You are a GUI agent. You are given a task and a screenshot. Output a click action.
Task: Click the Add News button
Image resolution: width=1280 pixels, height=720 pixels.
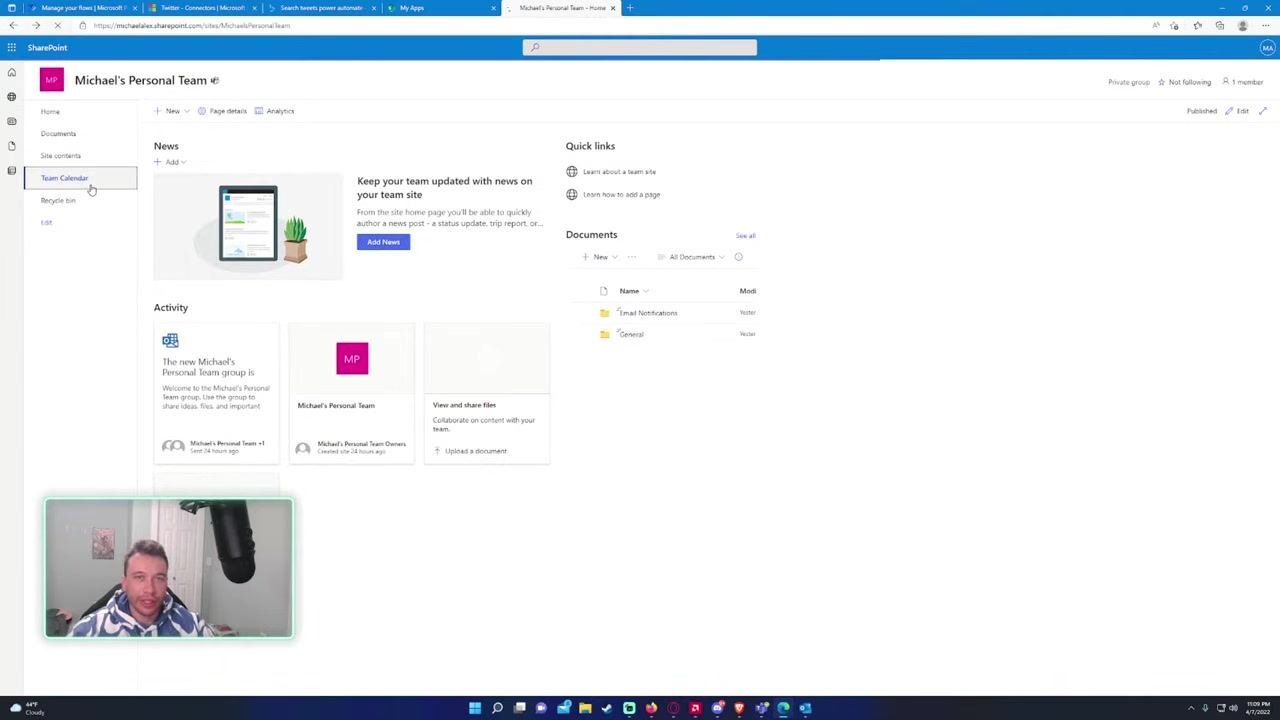click(383, 242)
